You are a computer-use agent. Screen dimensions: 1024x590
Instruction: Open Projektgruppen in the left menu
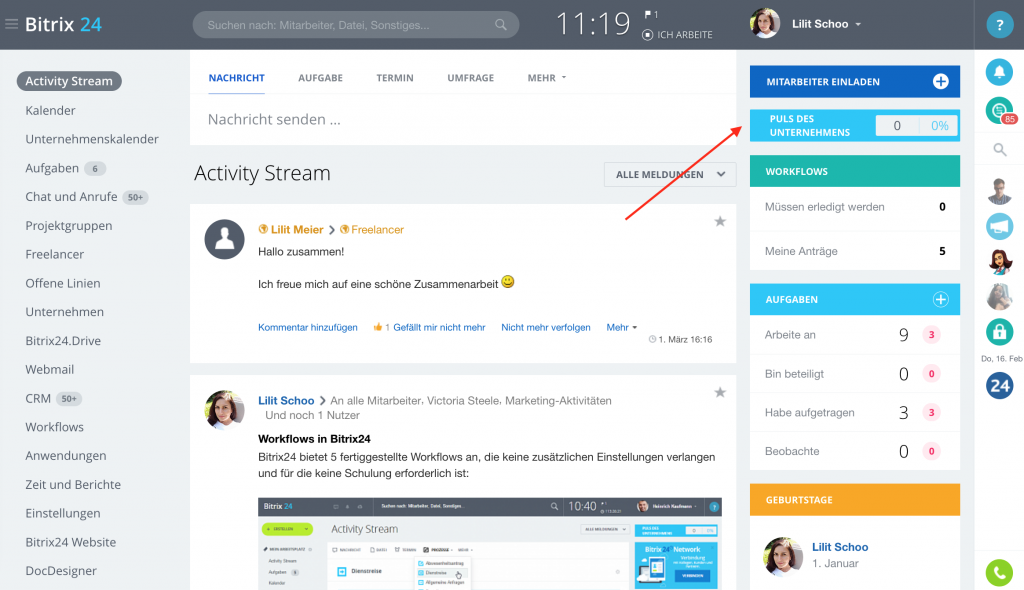click(x=69, y=225)
